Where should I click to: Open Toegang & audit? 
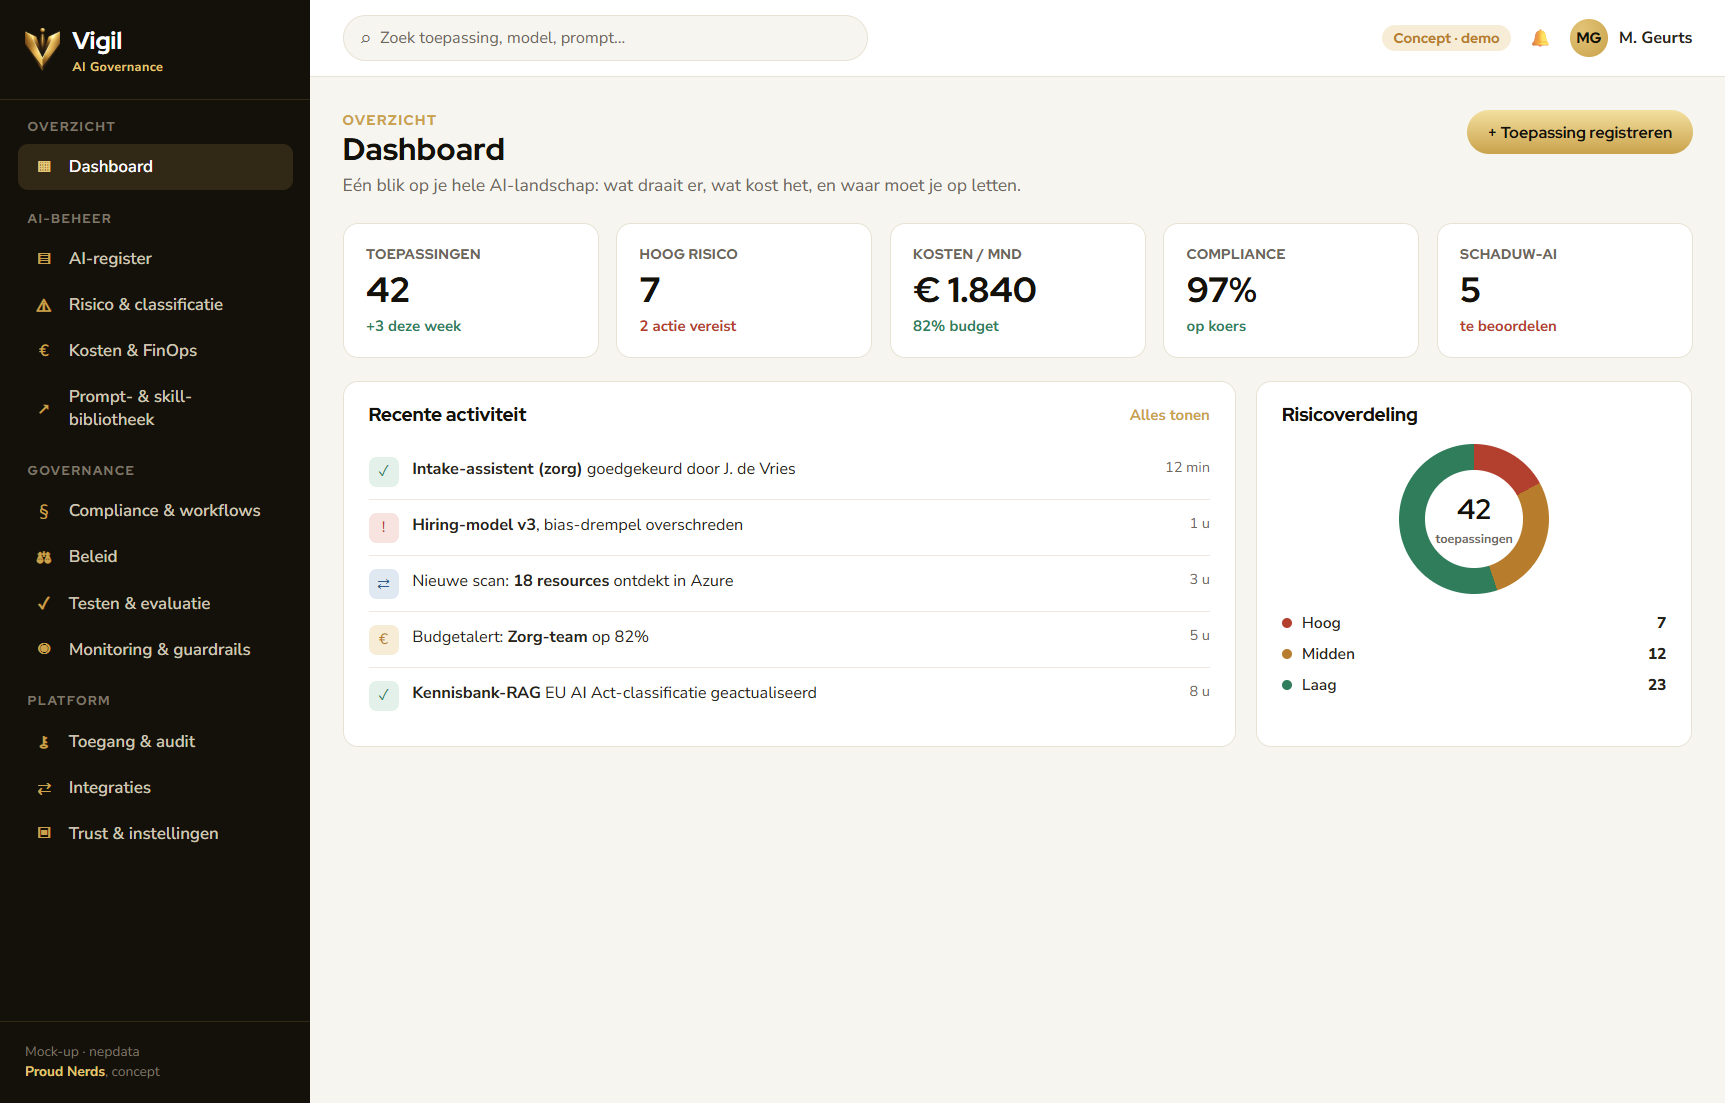155,742
